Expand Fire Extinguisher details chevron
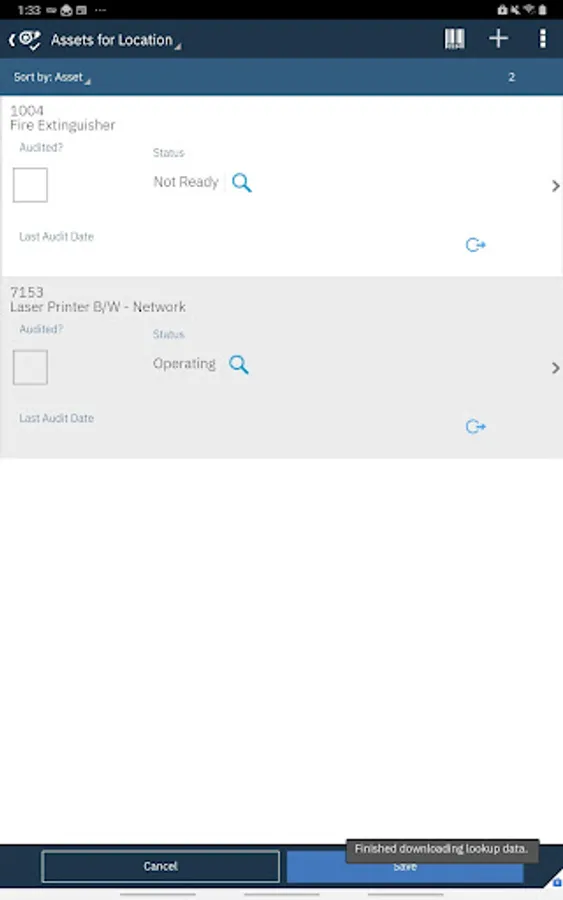 coord(555,186)
